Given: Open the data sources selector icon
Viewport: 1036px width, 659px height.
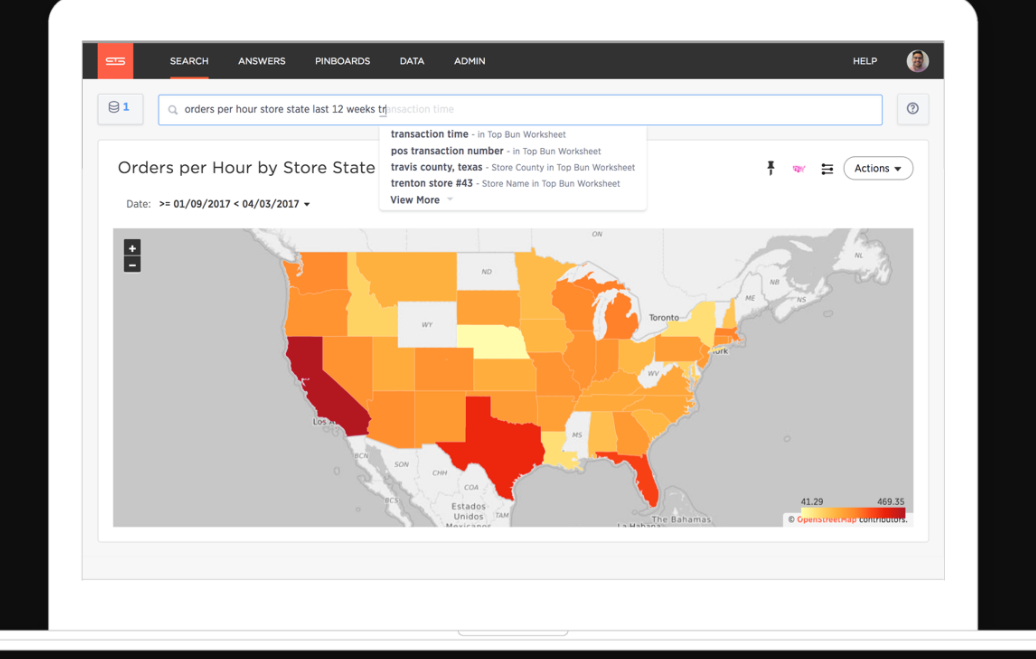Looking at the screenshot, I should click(120, 108).
